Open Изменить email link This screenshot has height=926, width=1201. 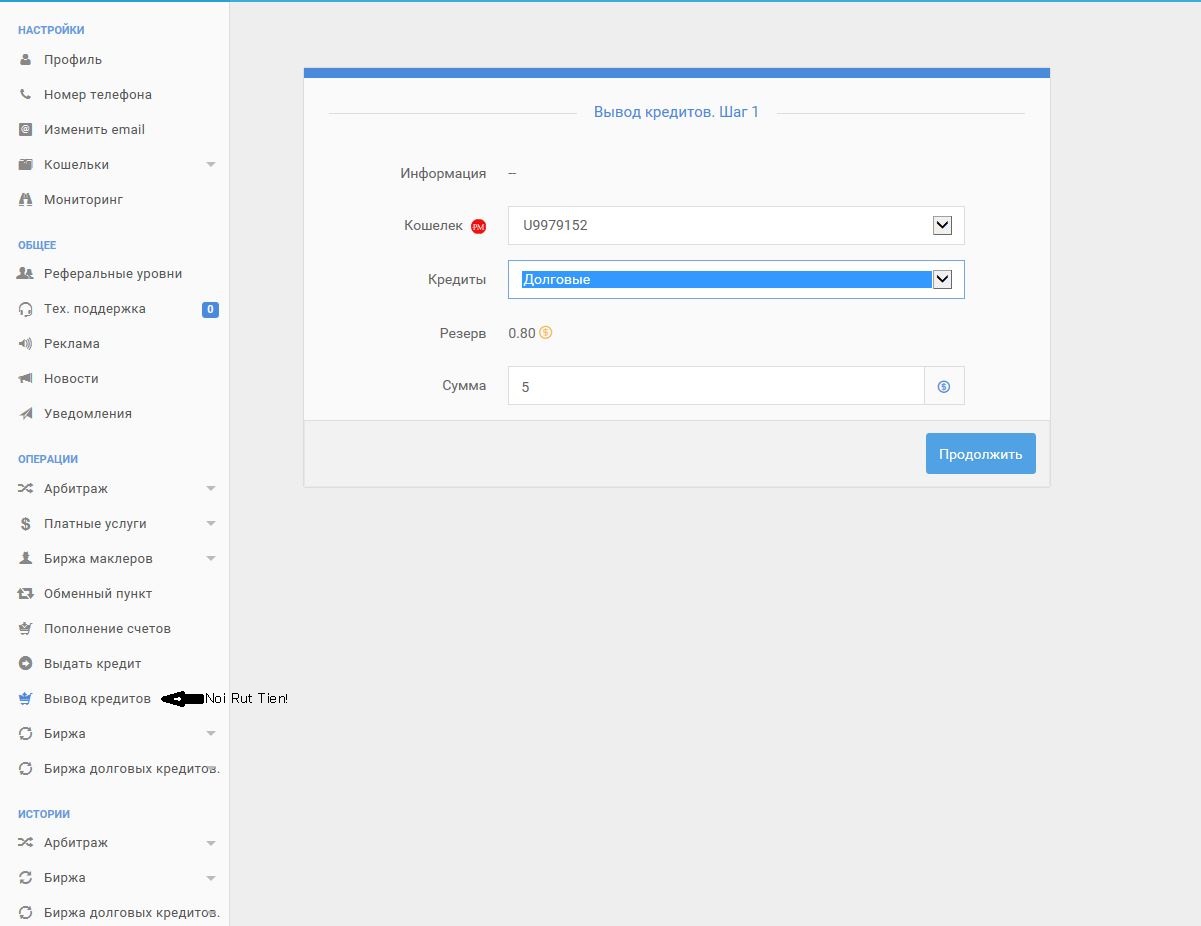(94, 130)
